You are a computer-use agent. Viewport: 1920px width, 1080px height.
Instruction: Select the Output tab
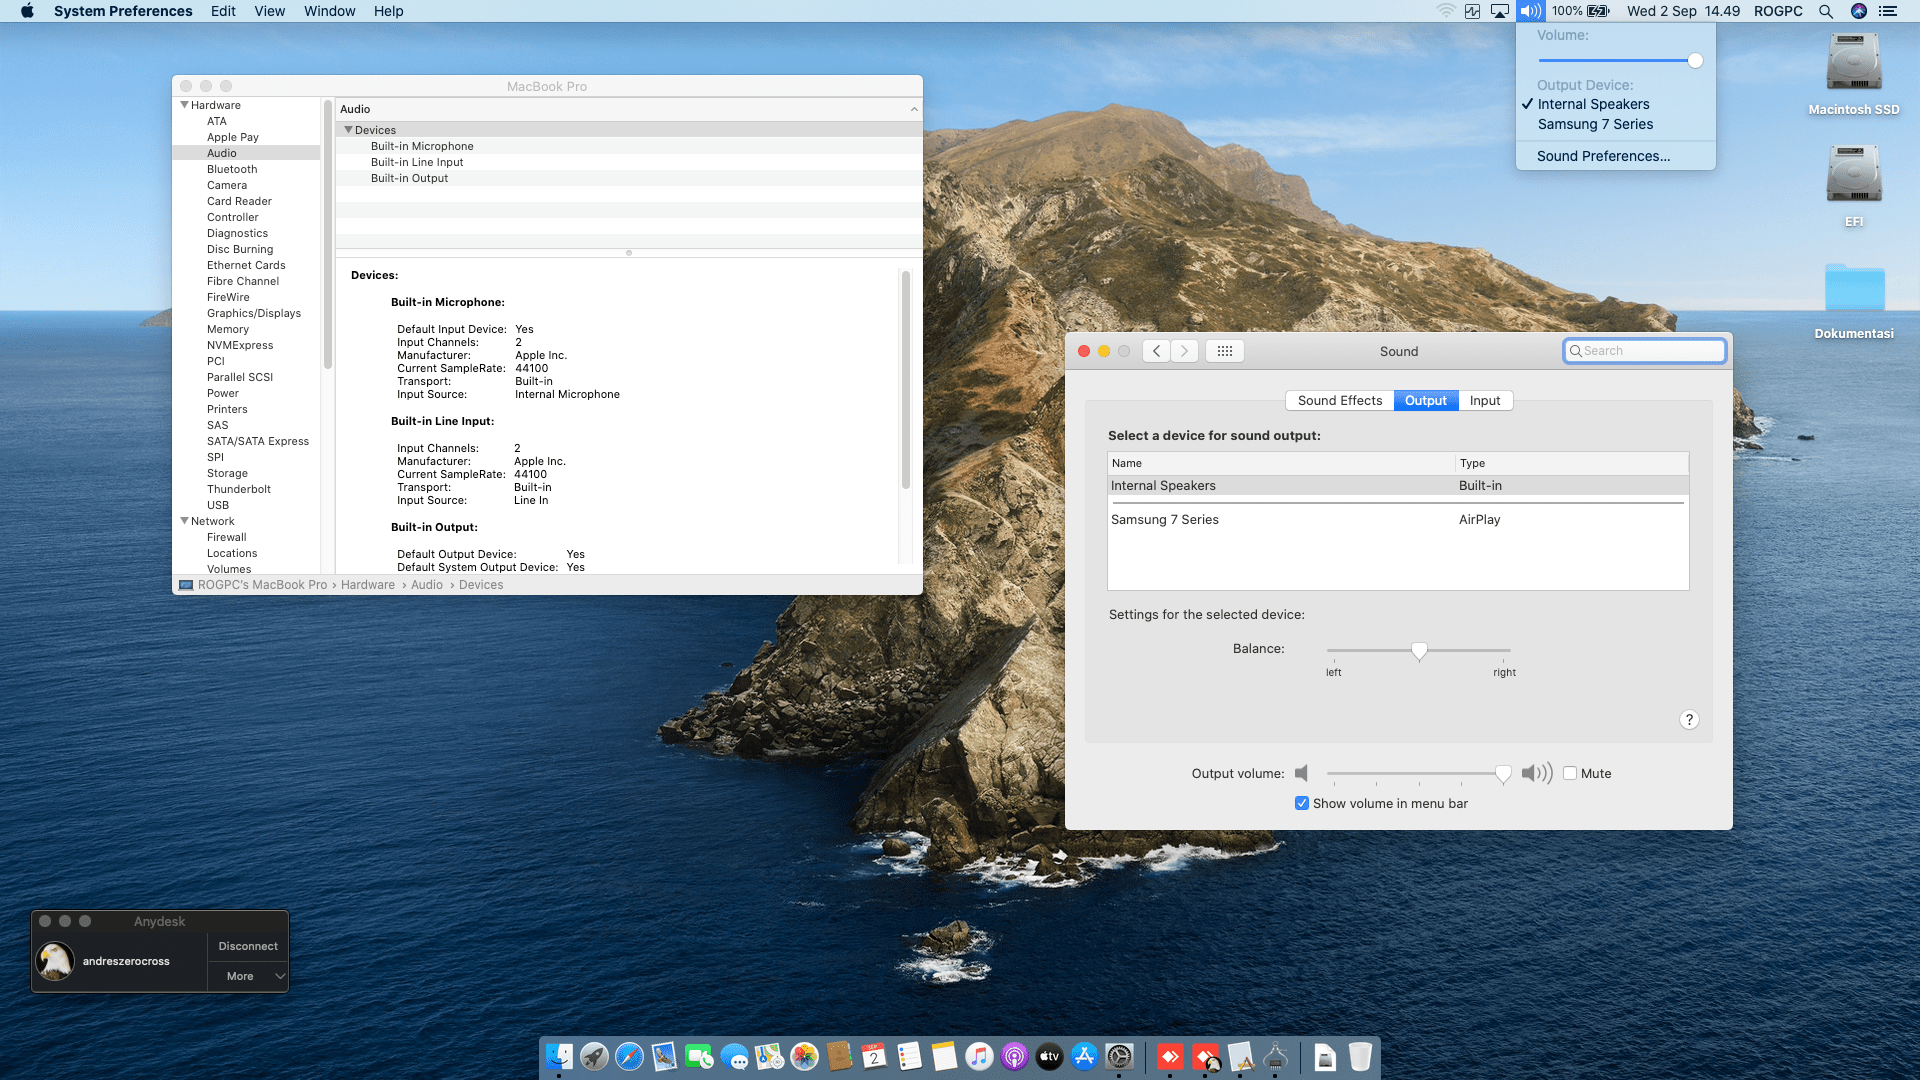(x=1426, y=400)
